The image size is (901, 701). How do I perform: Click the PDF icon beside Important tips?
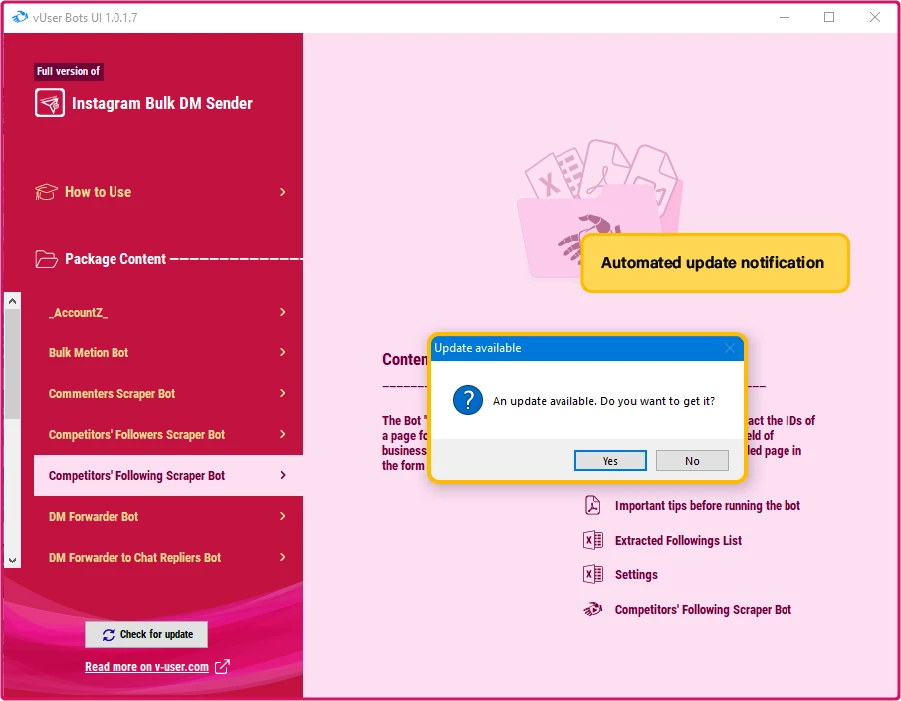click(x=592, y=506)
